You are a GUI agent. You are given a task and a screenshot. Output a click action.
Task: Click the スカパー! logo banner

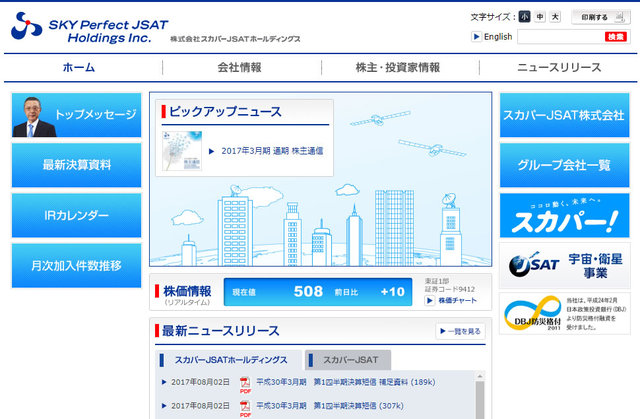pyautogui.click(x=562, y=216)
